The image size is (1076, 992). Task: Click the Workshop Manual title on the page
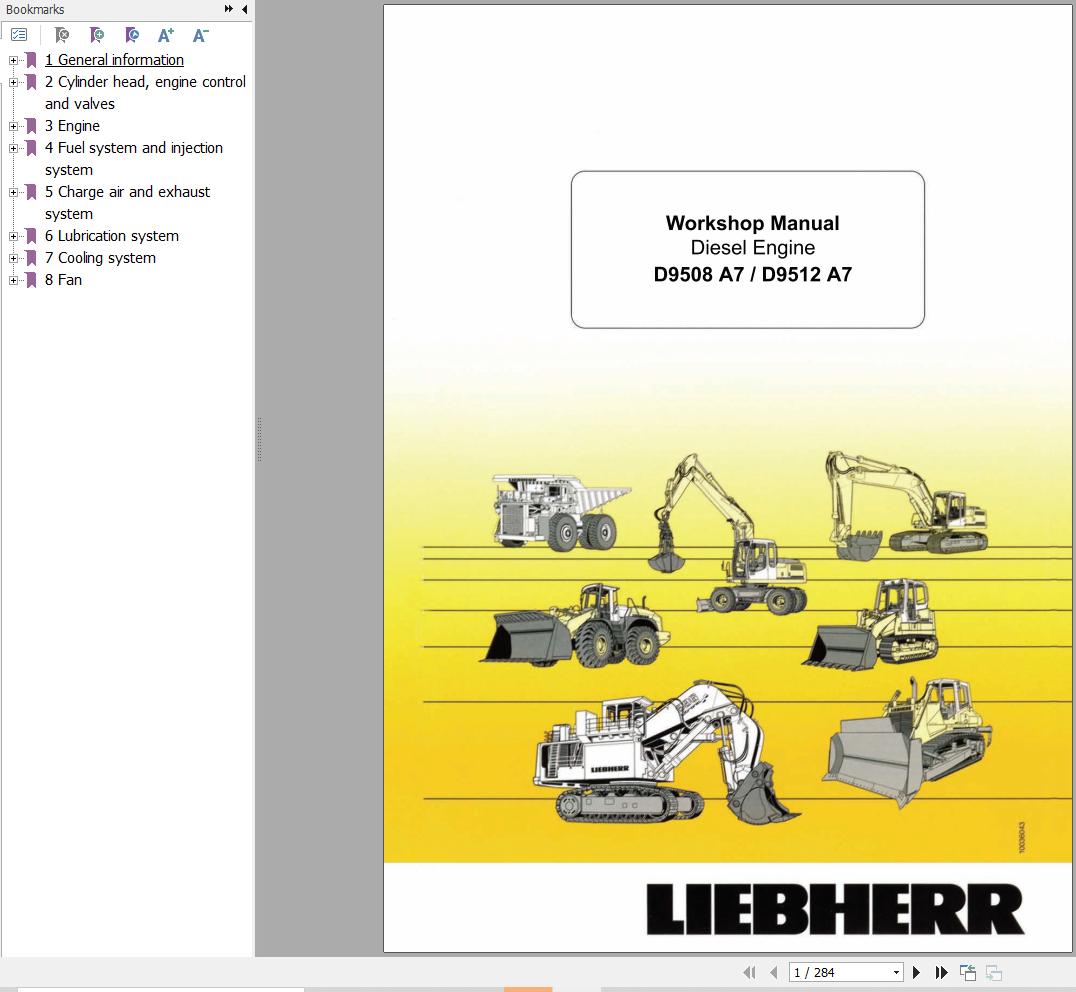[752, 223]
